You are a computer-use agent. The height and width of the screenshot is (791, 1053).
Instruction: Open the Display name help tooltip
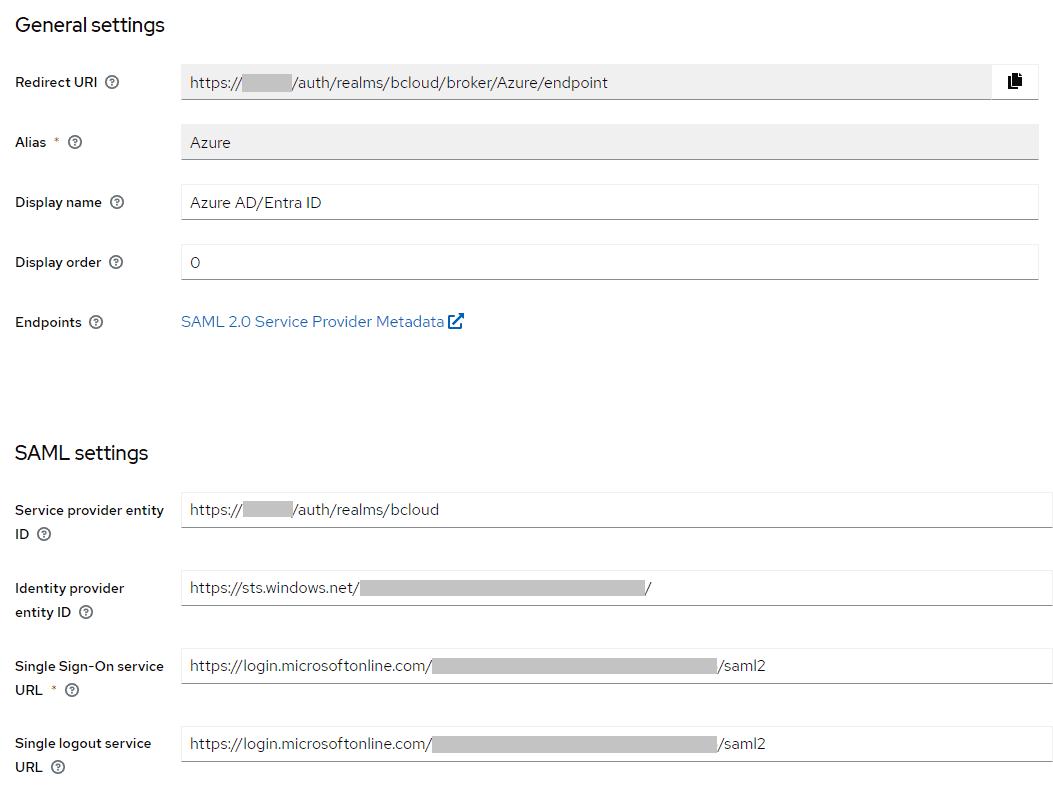117,202
